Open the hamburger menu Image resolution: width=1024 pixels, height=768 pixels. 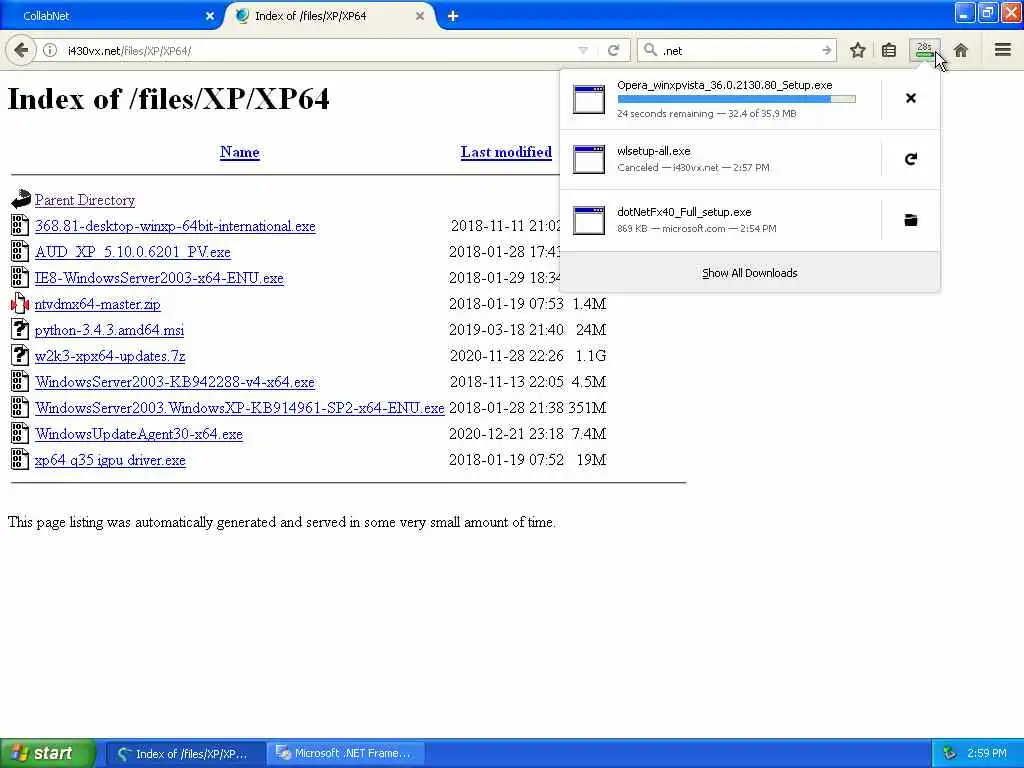click(x=1003, y=50)
